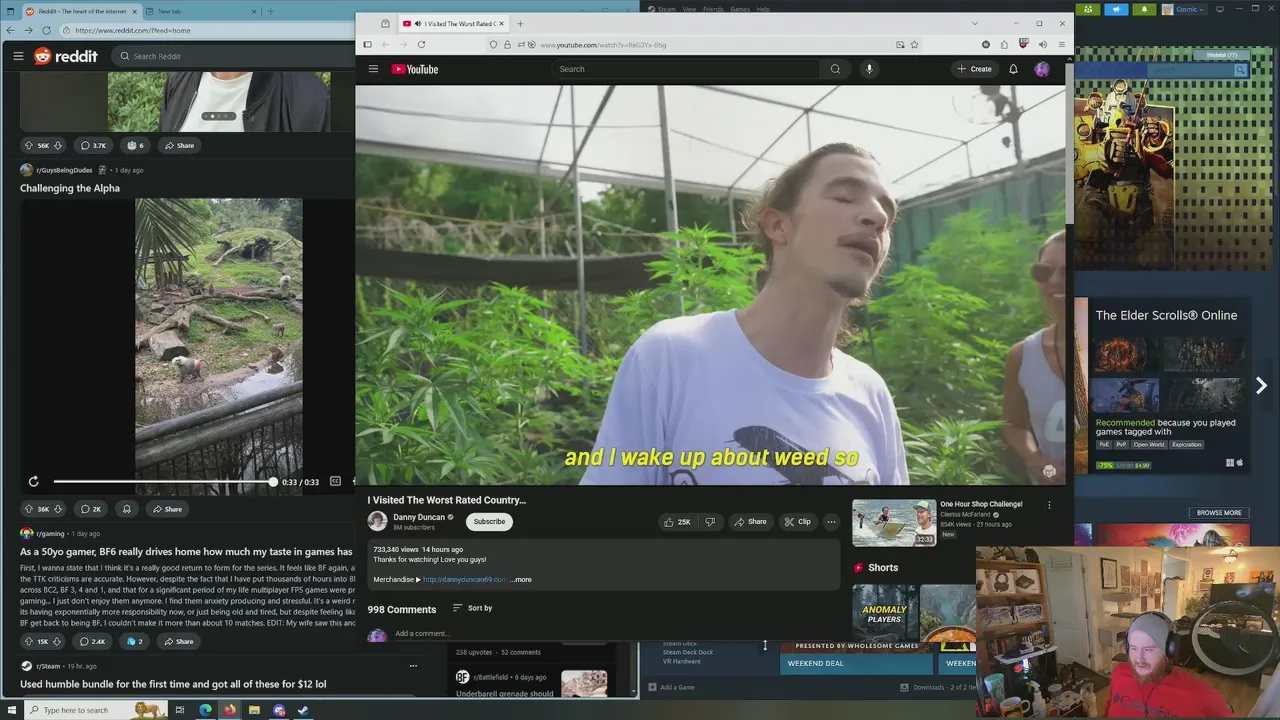Open the YouTube account avatar menu
1280x720 pixels.
pos(1042,69)
